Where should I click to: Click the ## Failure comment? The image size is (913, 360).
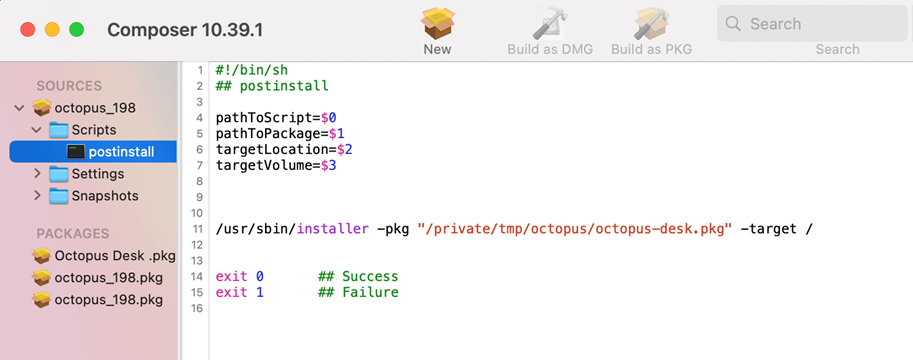[x=358, y=292]
